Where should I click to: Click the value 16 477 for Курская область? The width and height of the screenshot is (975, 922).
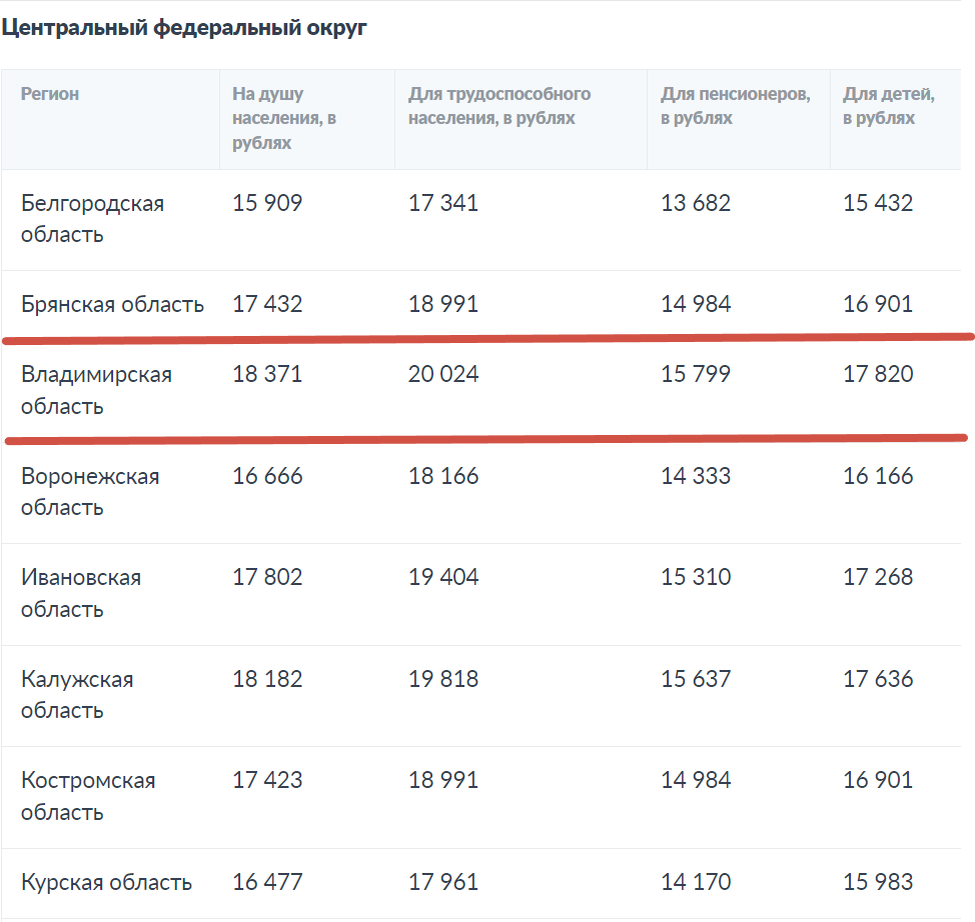[x=267, y=882]
